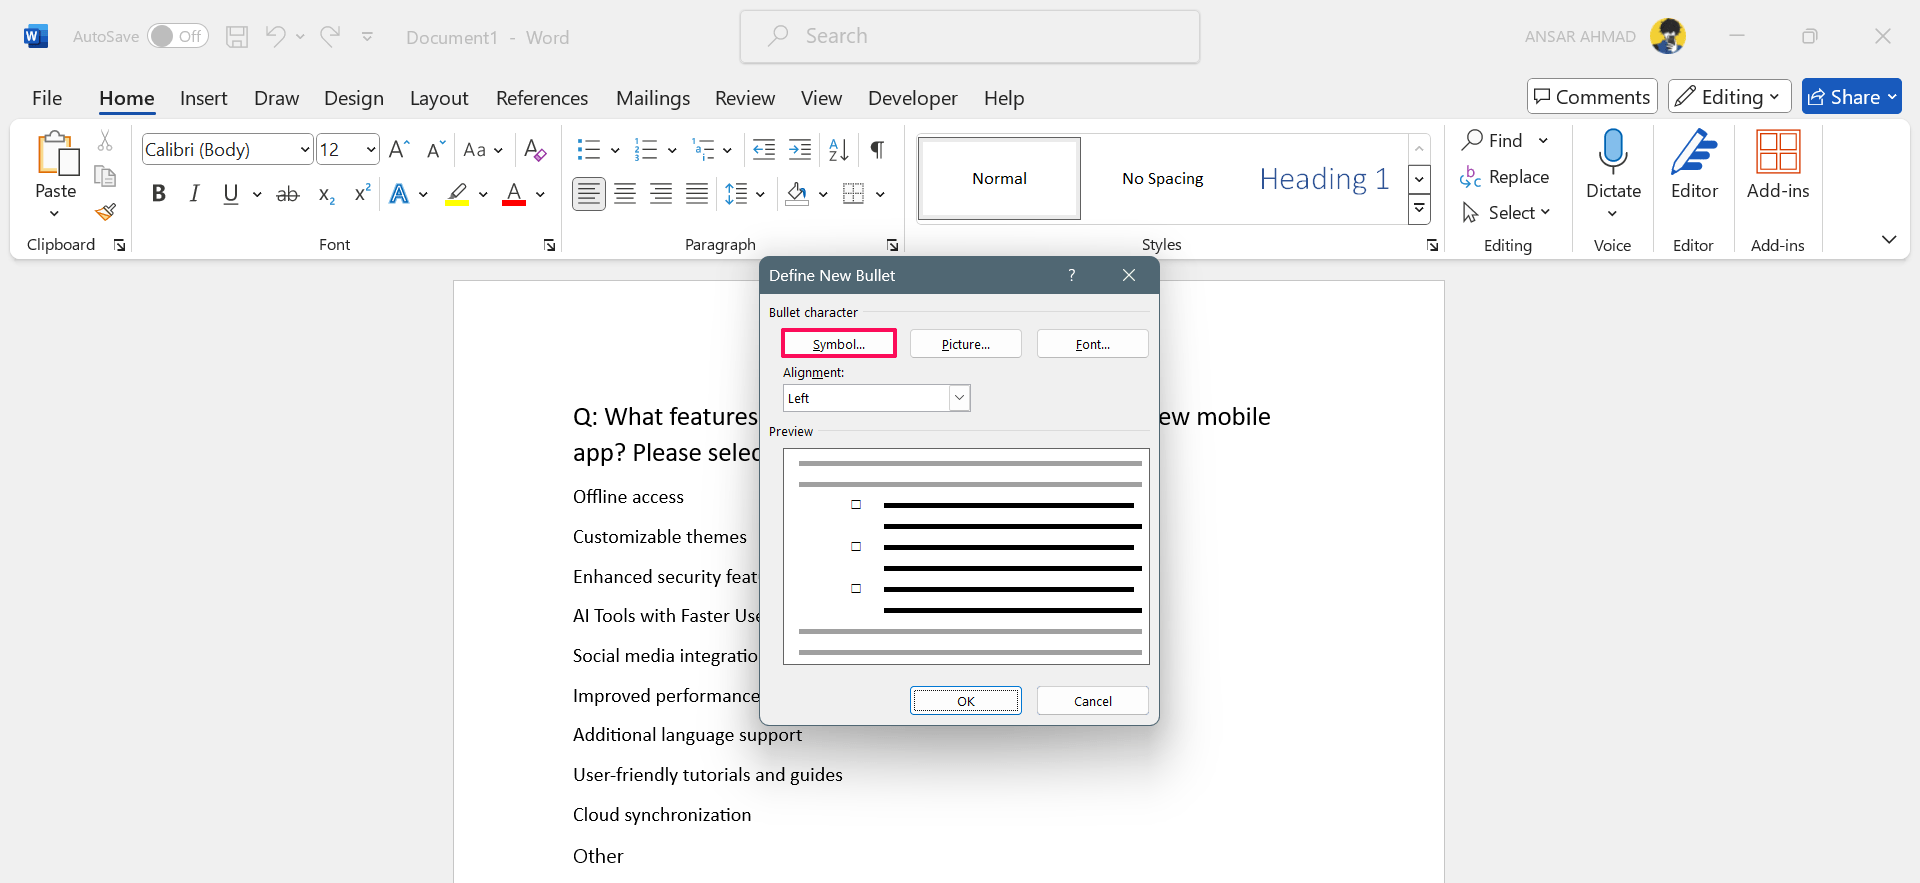Click the Picture button in dialog
This screenshot has height=883, width=1920.
point(965,343)
